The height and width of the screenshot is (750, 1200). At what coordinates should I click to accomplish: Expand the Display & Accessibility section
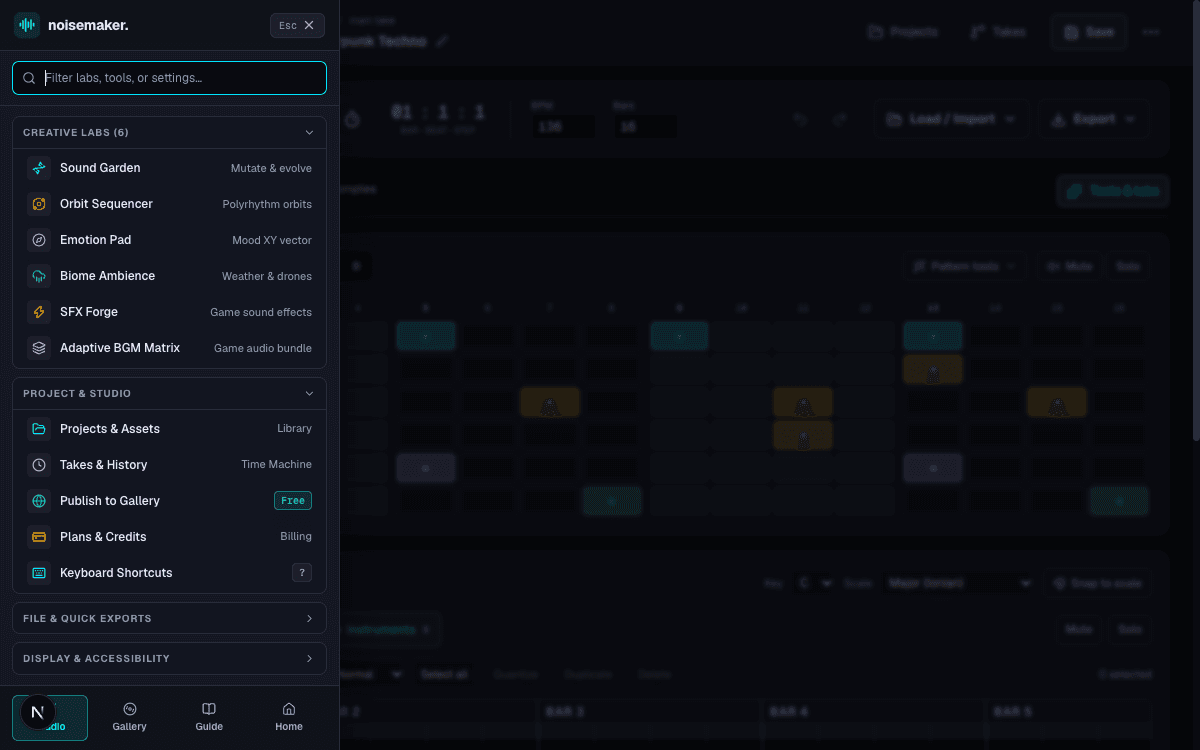coord(169,658)
